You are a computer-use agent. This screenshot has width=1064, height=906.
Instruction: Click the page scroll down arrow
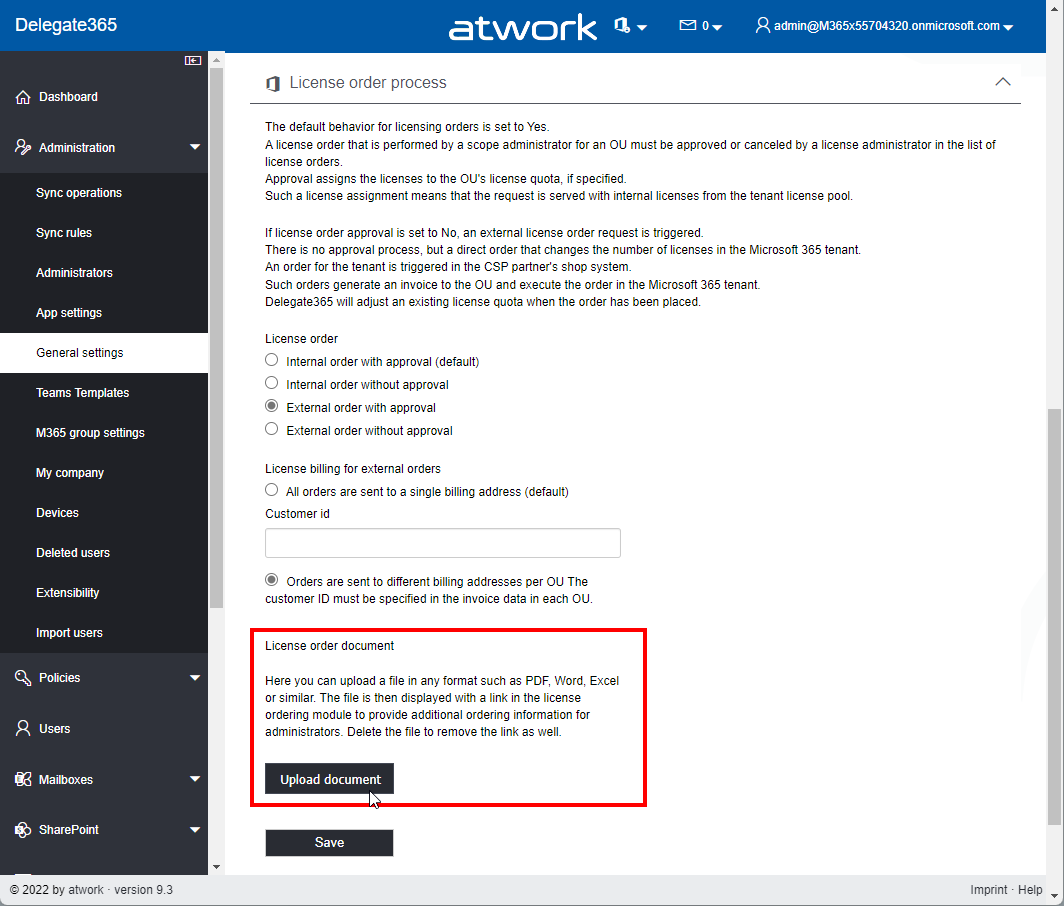tap(1054, 896)
